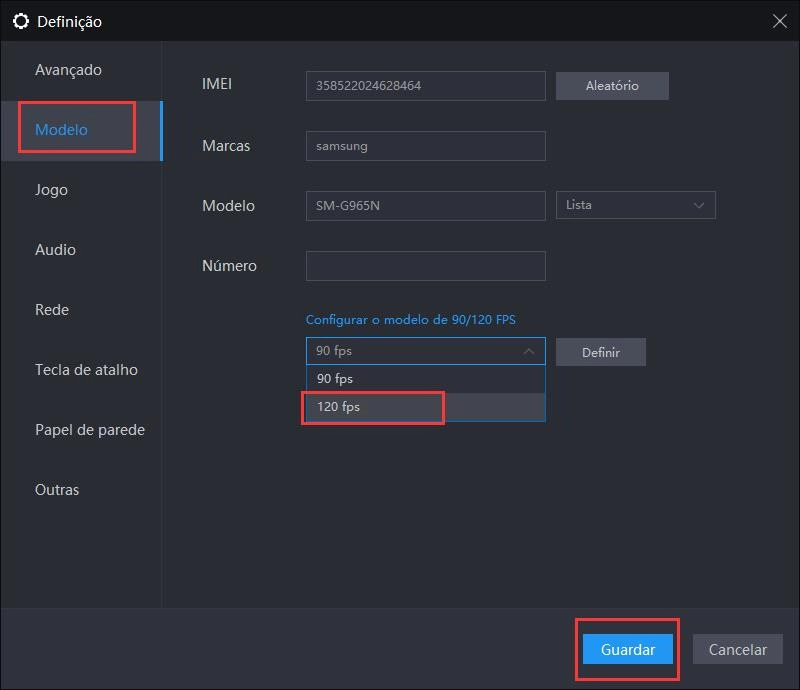Collapse the 90 fps dropdown box
Viewport: 800px width, 690px height.
click(425, 351)
